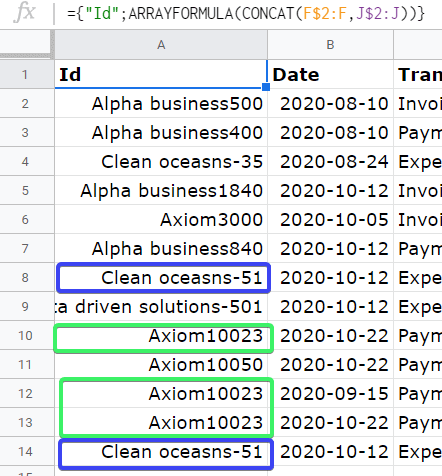Click cell 'Alpha business500'
Screen dimensions: 442x476
[161, 104]
